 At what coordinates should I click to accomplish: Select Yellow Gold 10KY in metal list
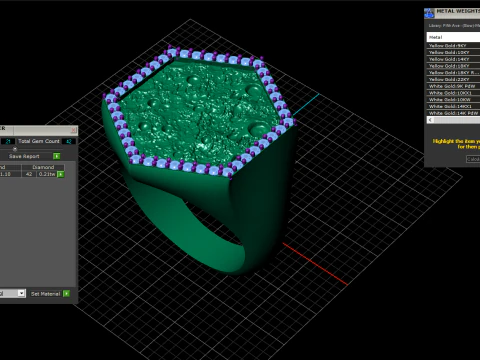[453, 52]
